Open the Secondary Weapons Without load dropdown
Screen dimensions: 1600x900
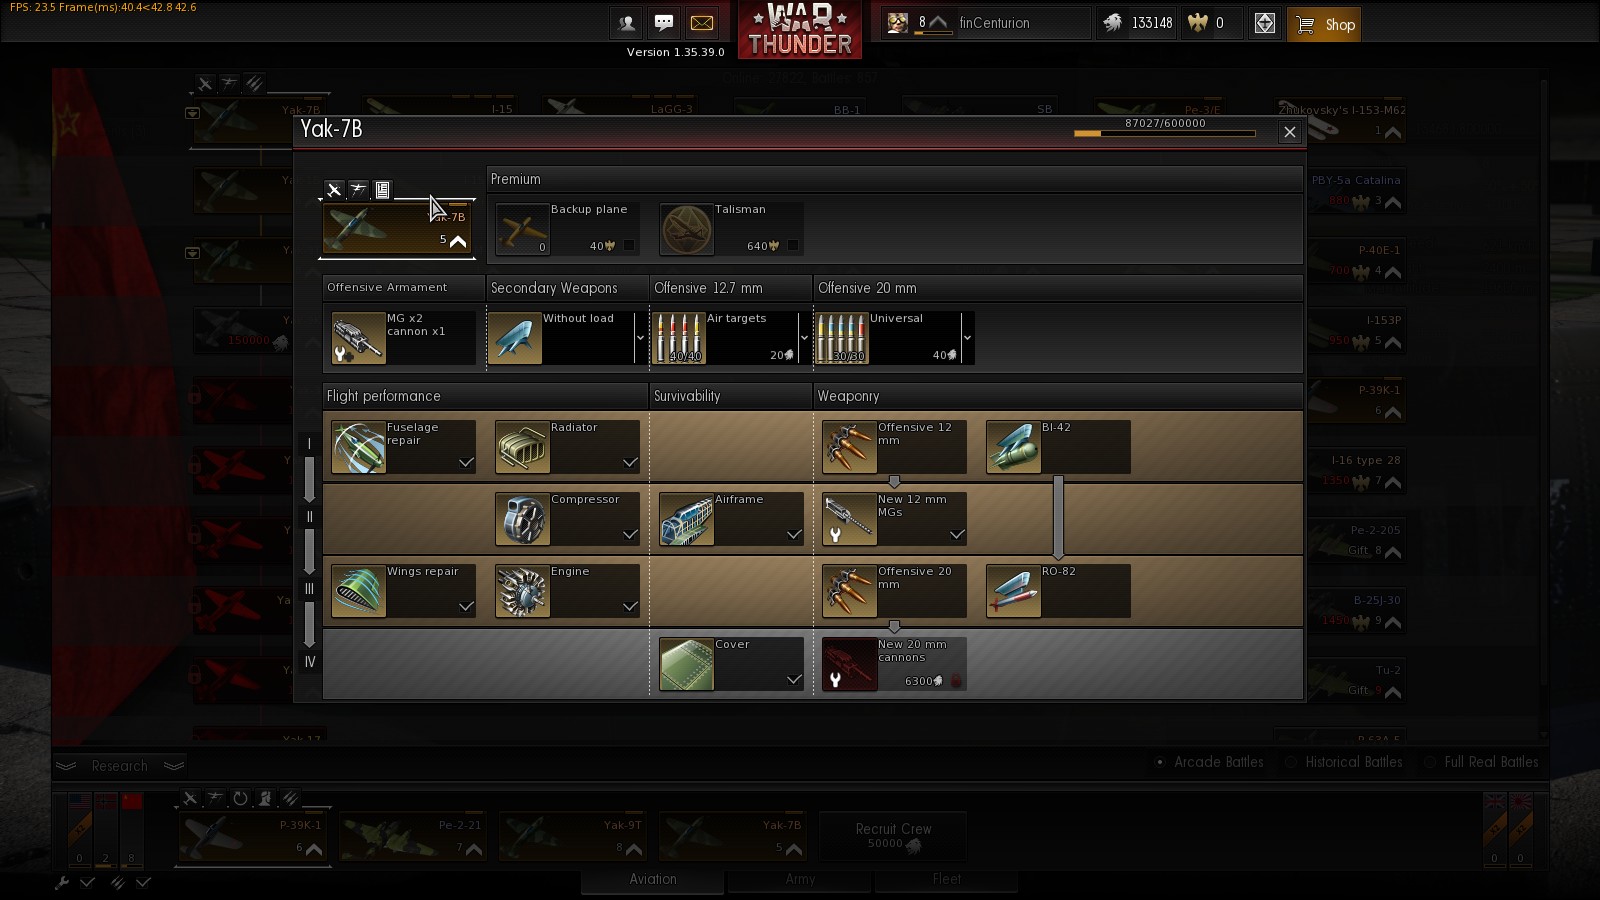point(640,338)
